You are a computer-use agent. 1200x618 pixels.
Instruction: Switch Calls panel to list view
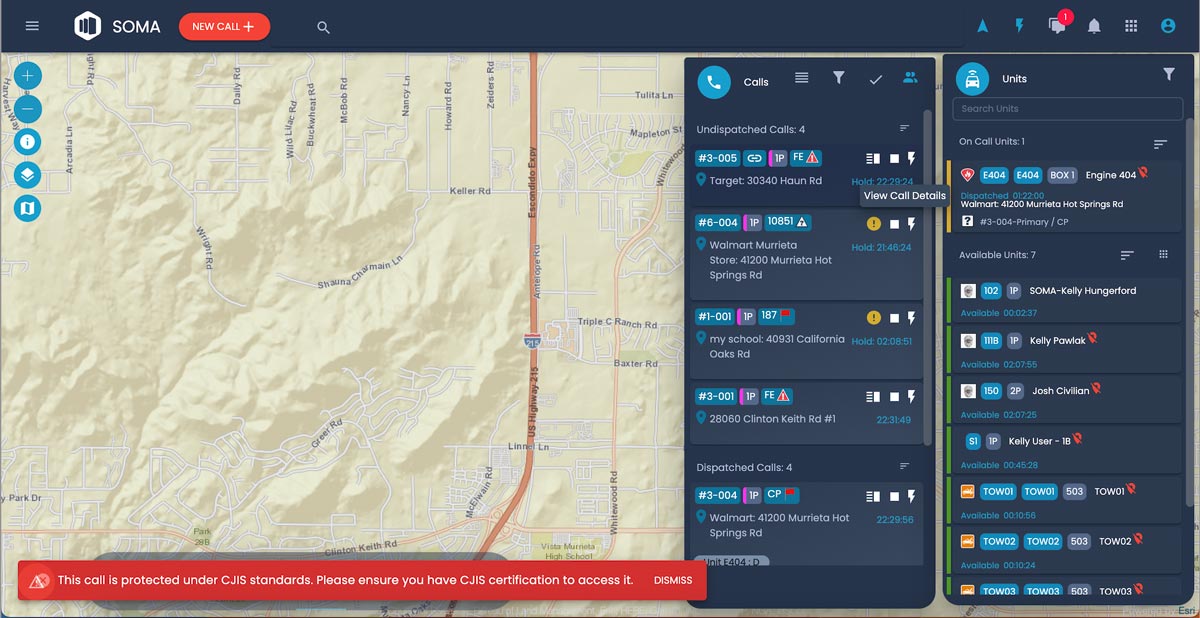802,78
